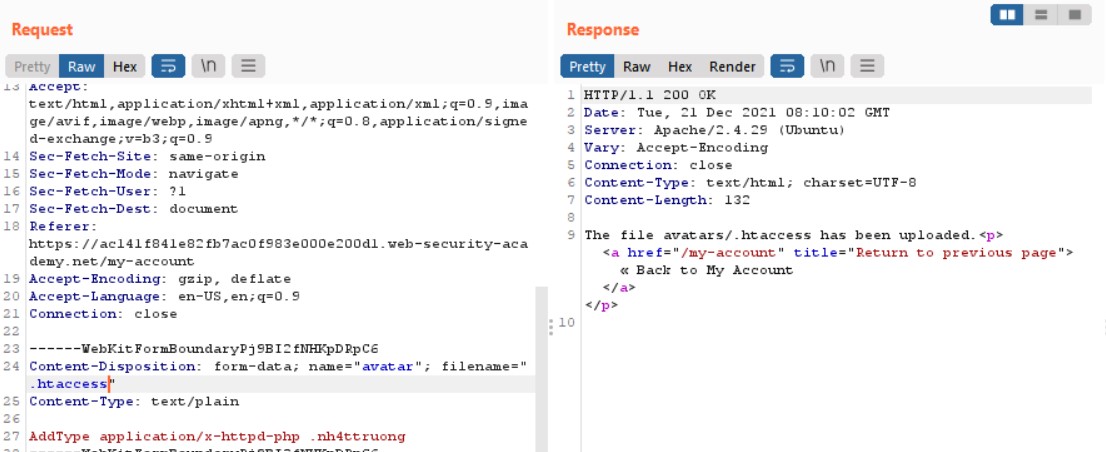The height and width of the screenshot is (452, 1106).
Task: Switch to the combined single-pane layout icon
Action: tap(1074, 15)
